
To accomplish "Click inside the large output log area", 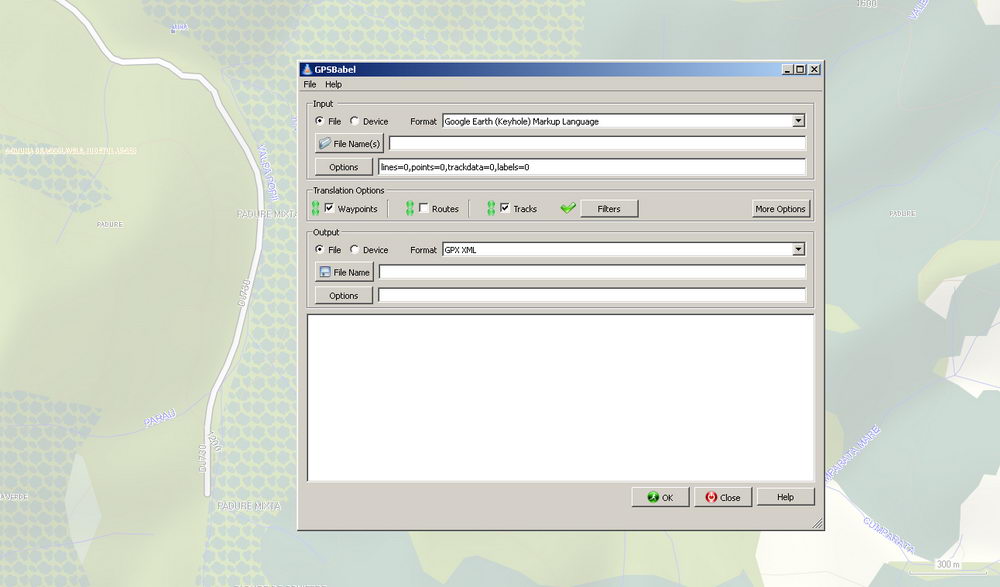I will 561,398.
